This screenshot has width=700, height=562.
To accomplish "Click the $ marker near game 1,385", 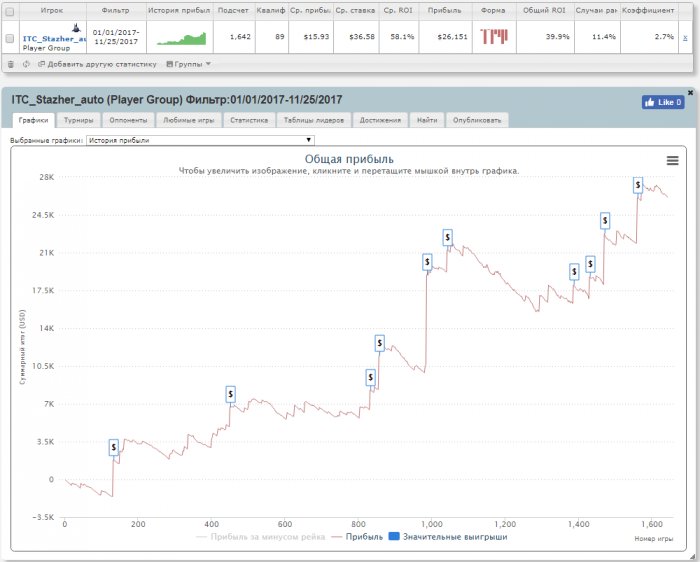I will (x=574, y=272).
